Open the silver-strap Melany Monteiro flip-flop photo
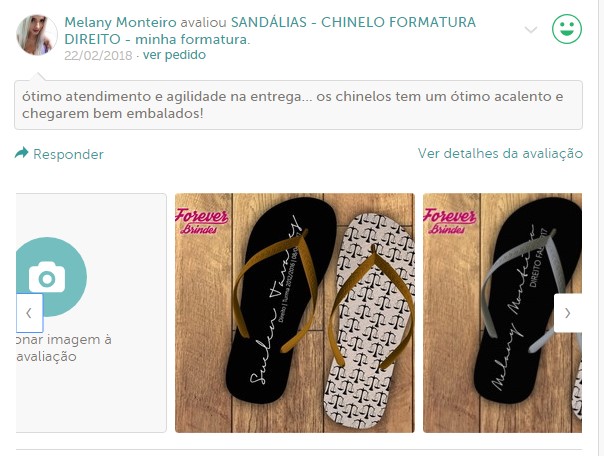Image resolution: width=604 pixels, height=456 pixels. point(502,313)
